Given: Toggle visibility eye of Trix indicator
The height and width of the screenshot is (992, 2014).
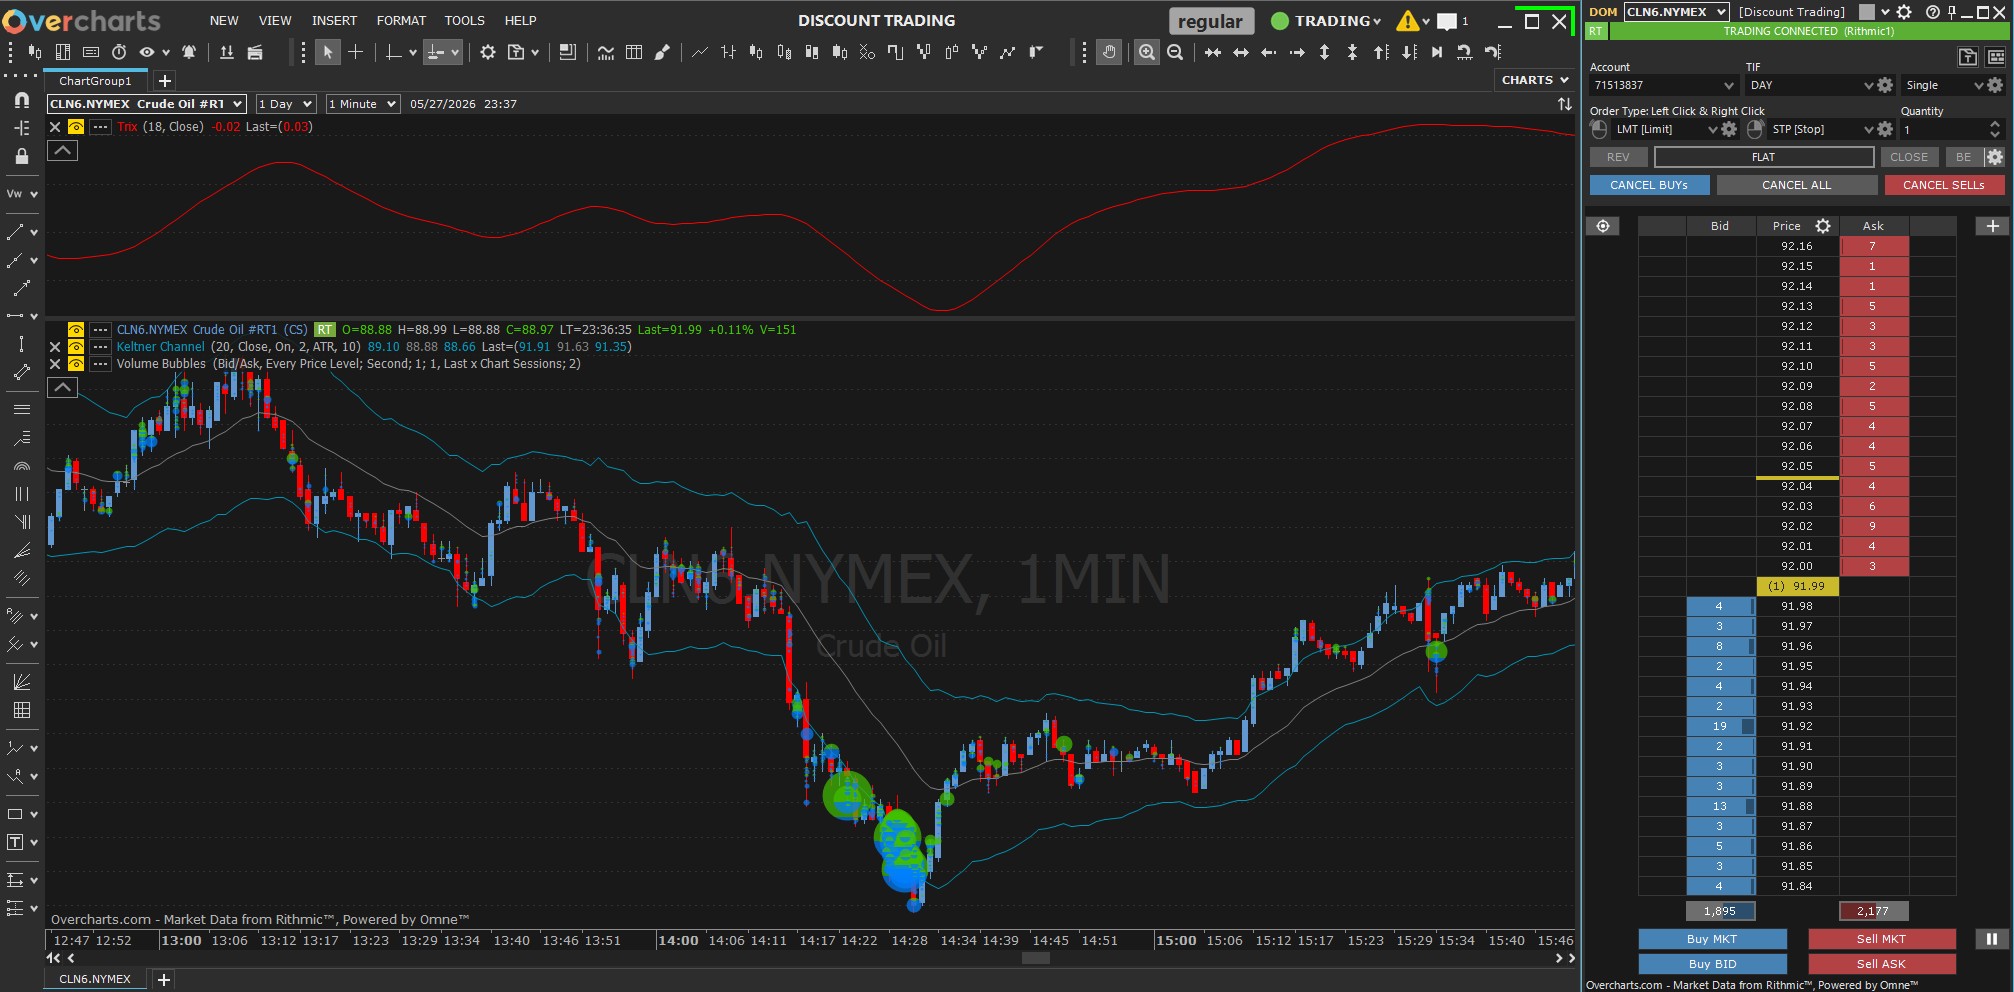Looking at the screenshot, I should 75,127.
